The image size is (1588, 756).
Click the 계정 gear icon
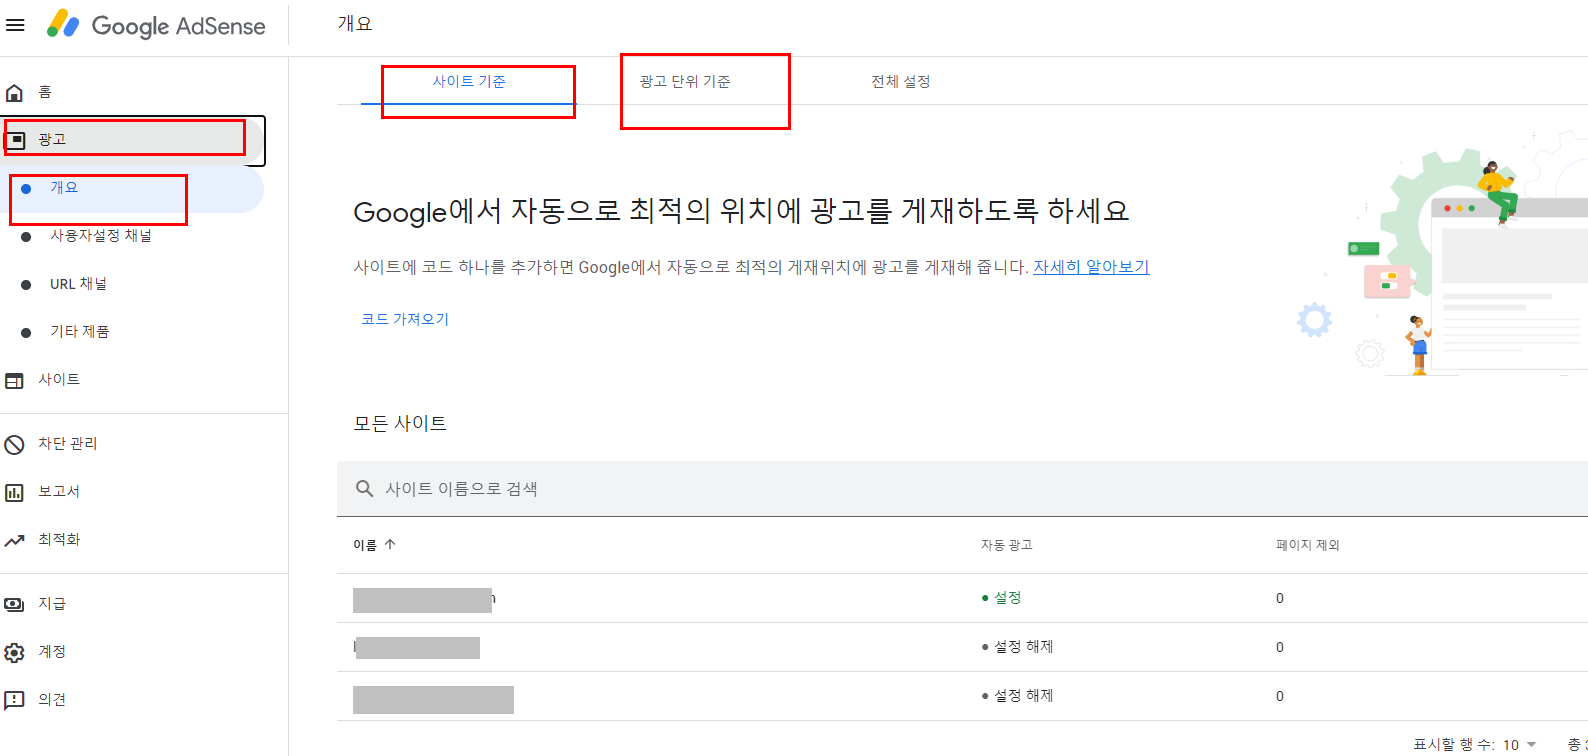click(14, 652)
